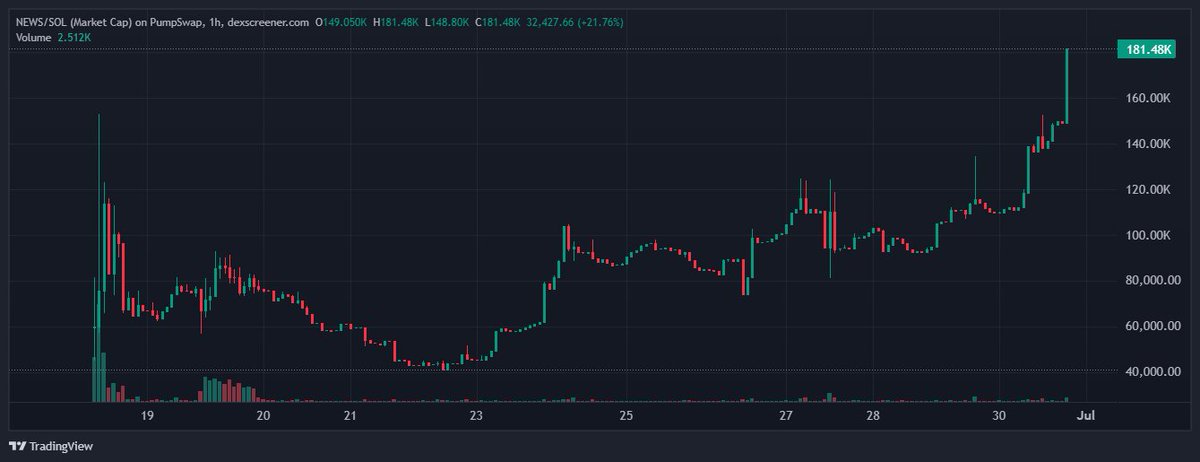Image resolution: width=1200 pixels, height=462 pixels.
Task: Click the 160.00K price axis label
Action: 1146,98
